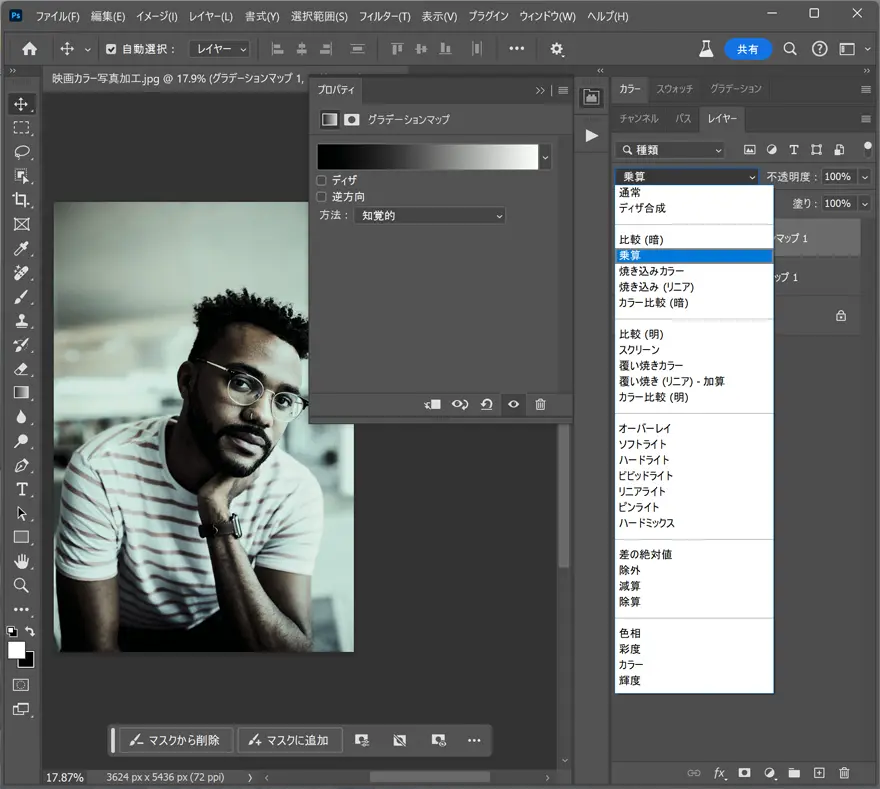The image size is (880, 789).
Task: Select the Type tool
Action: (x=21, y=489)
